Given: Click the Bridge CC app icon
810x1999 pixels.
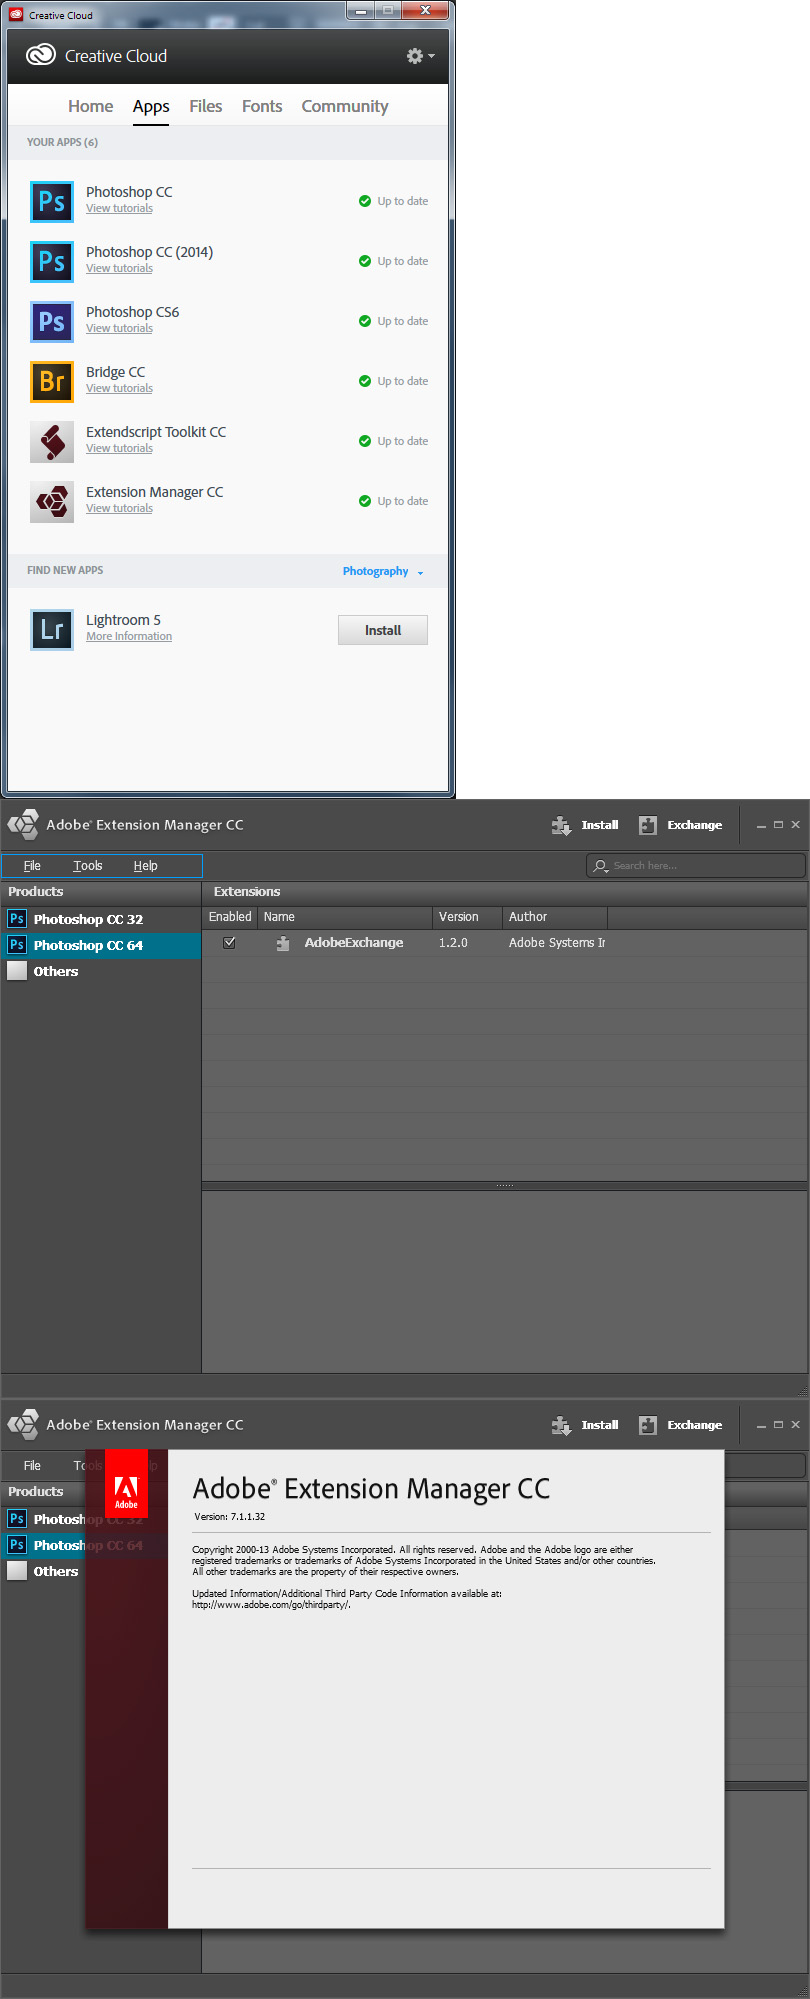Looking at the screenshot, I should click(x=52, y=381).
